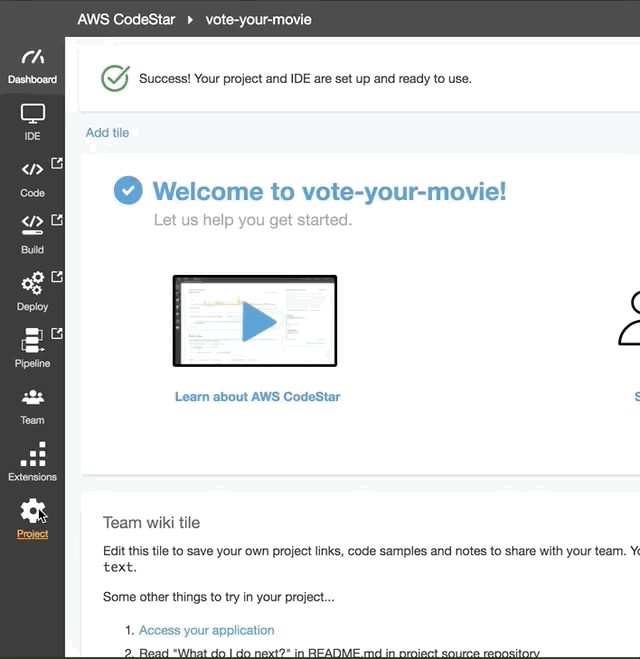Click external-link icon next to Deploy
The height and width of the screenshot is (659, 640).
pos(57,277)
